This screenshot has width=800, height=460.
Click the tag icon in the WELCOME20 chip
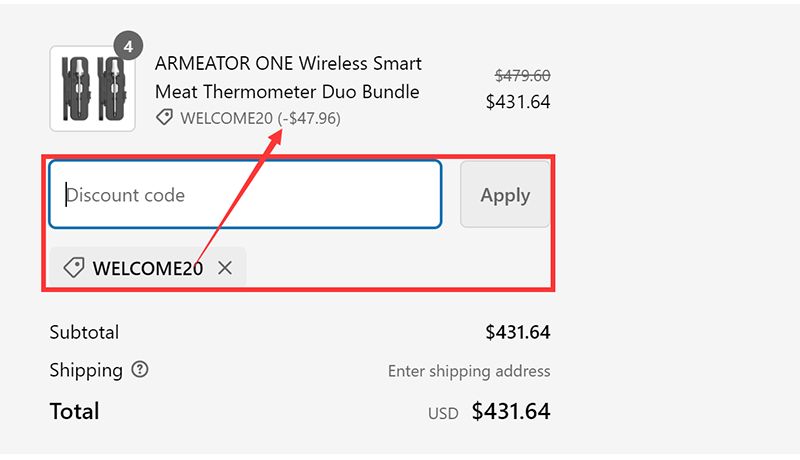point(73,268)
